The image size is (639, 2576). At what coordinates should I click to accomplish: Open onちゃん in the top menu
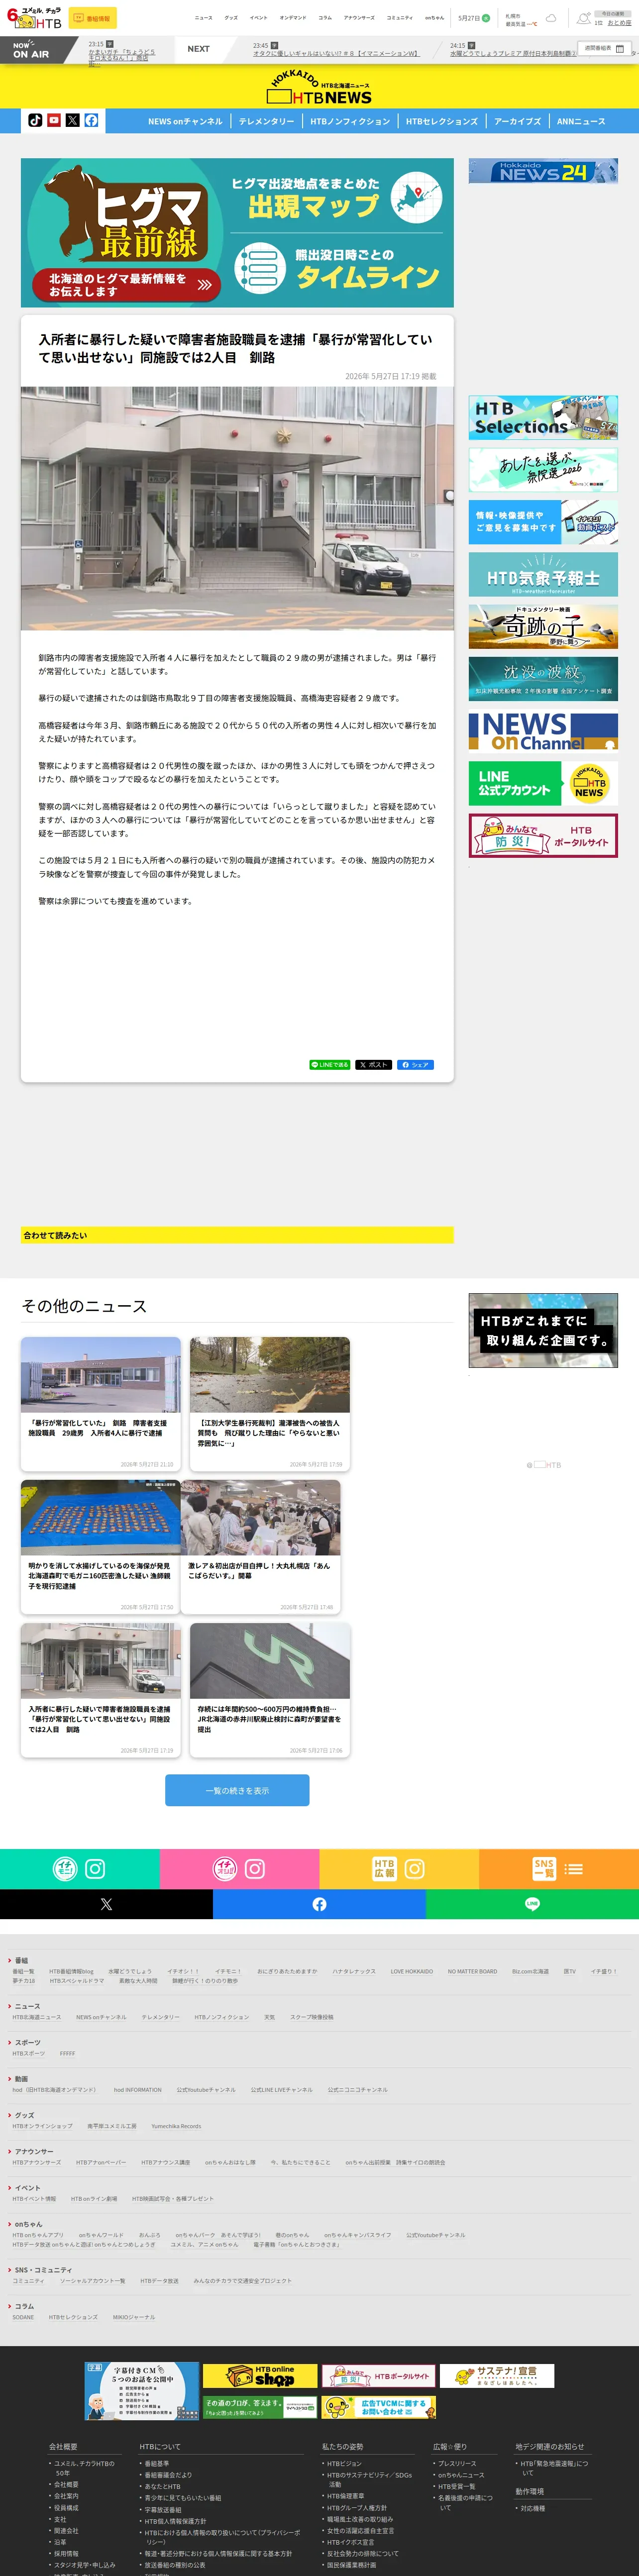(434, 18)
